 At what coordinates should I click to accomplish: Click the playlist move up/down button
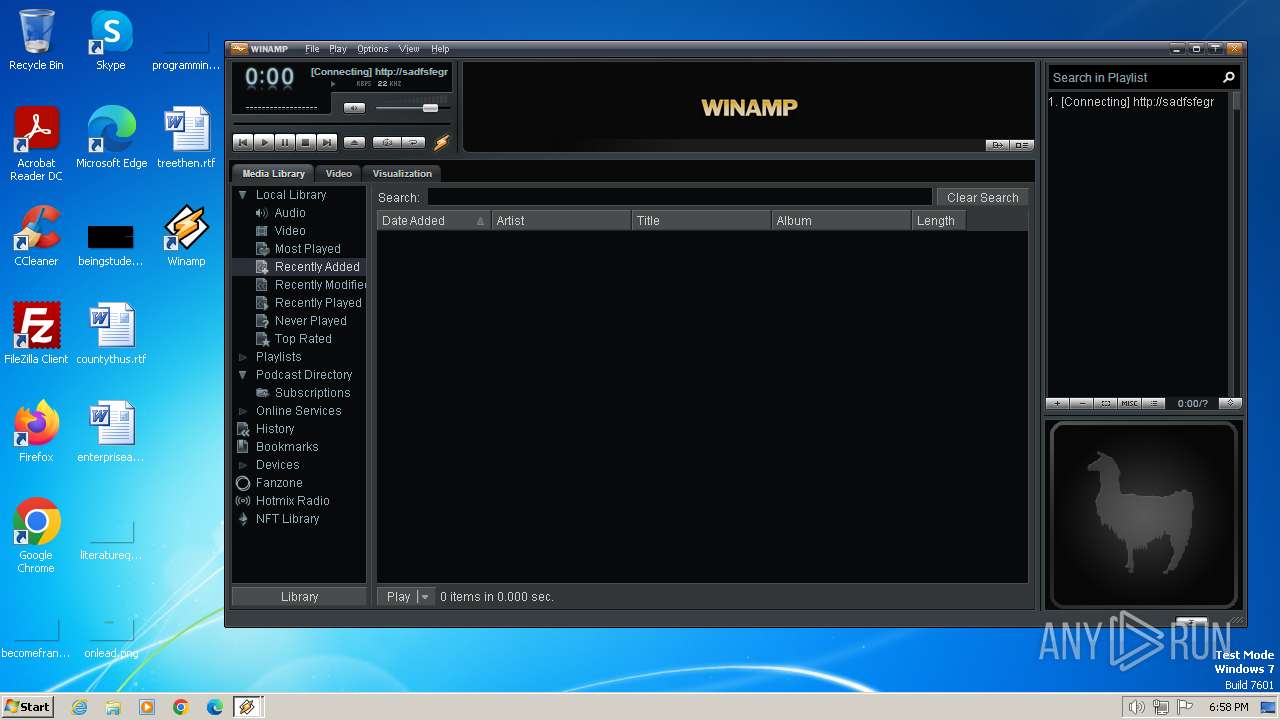click(1231, 404)
